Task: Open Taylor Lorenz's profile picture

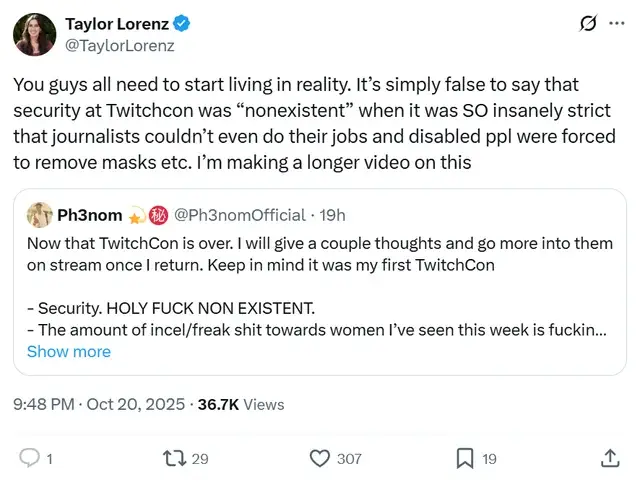Action: 34,34
